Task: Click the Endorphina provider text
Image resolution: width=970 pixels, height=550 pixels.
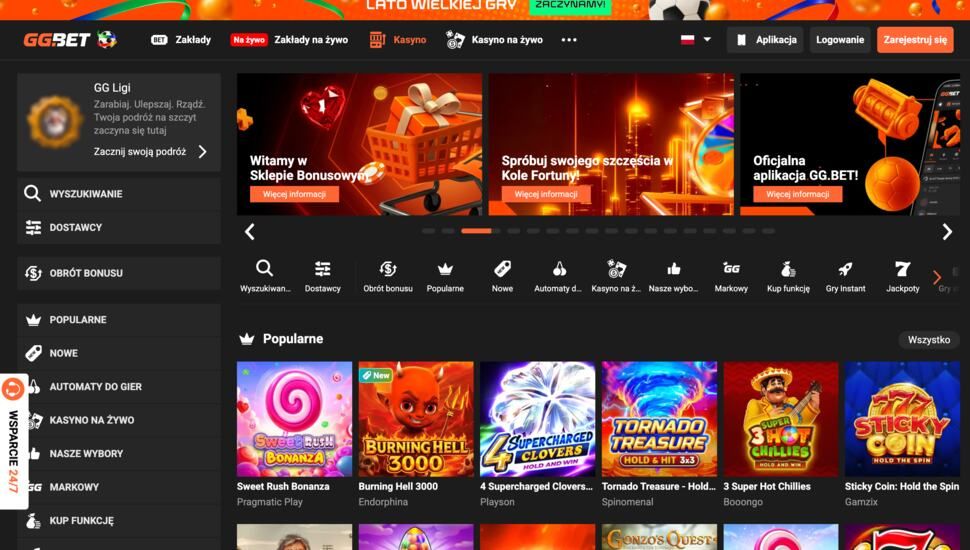Action: coord(383,502)
